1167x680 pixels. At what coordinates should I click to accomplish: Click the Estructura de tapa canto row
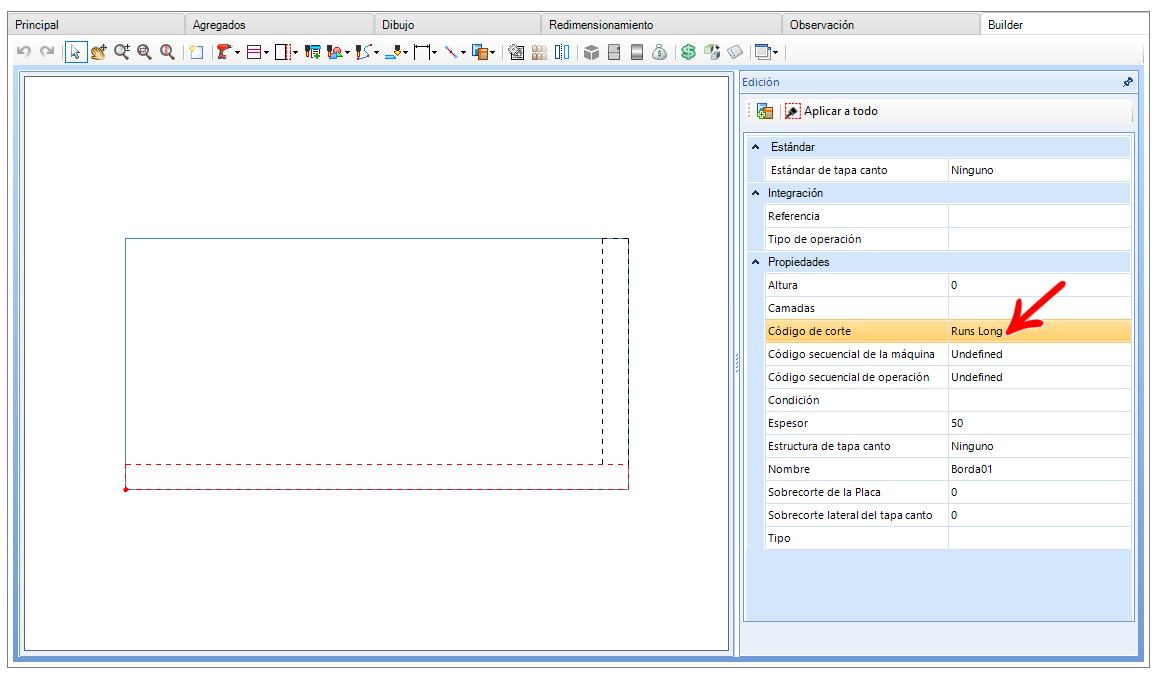click(948, 446)
